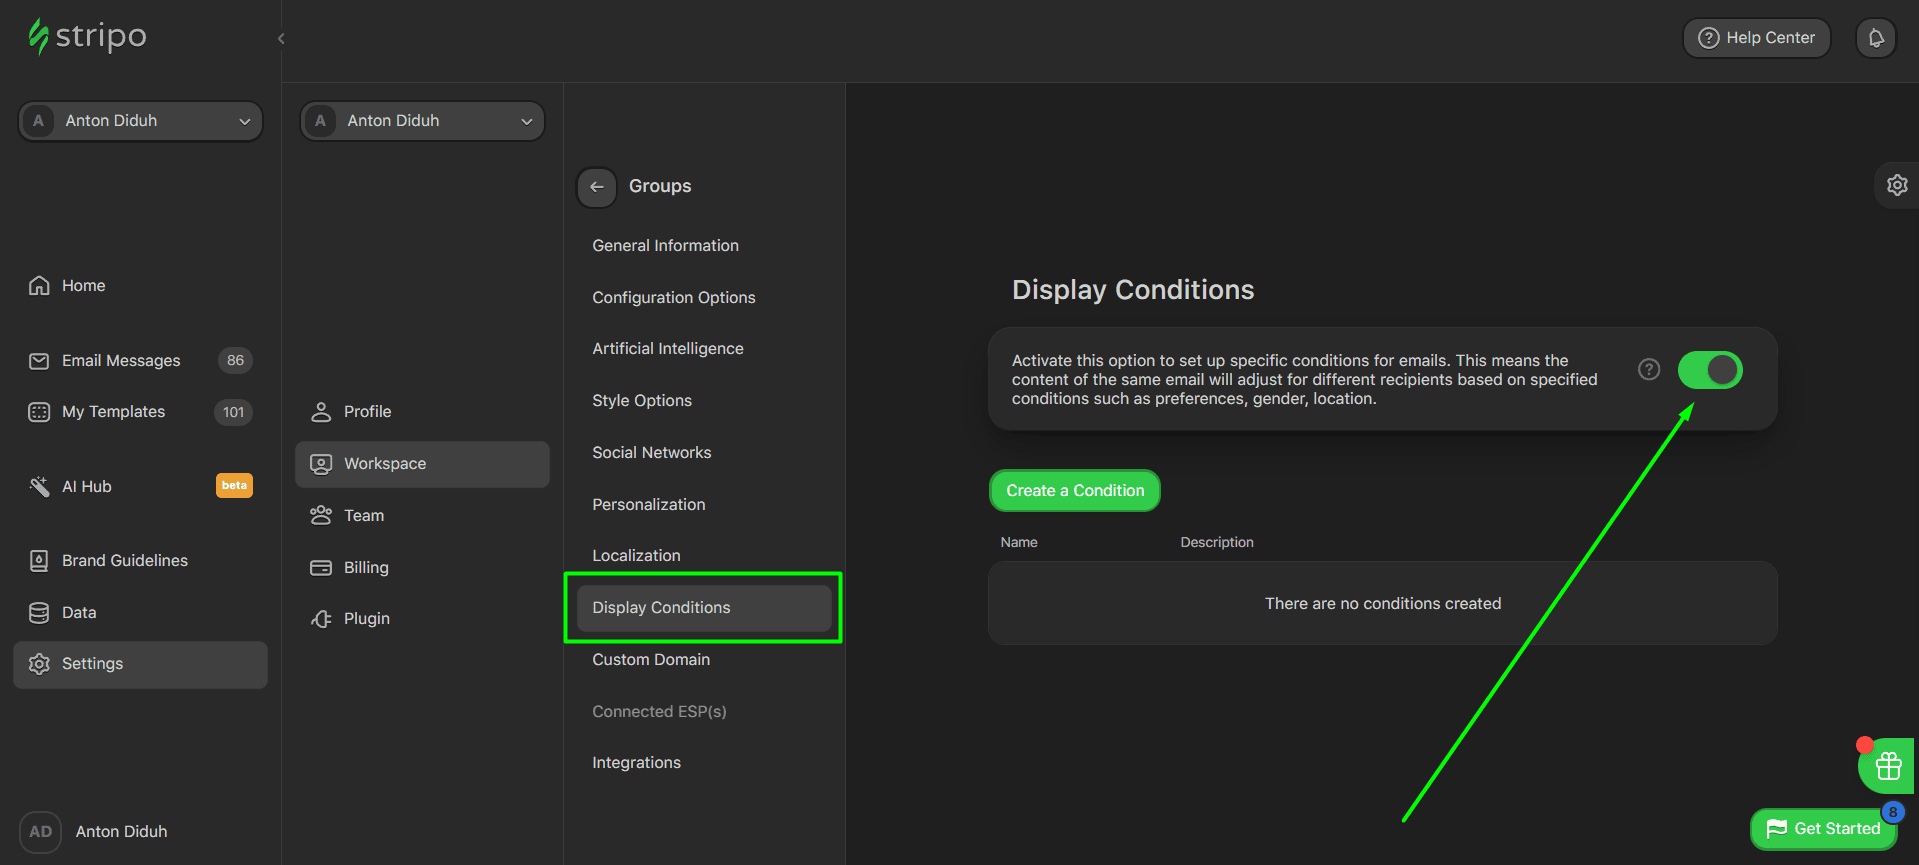
Task: Select Display Conditions in the menu
Action: 704,608
